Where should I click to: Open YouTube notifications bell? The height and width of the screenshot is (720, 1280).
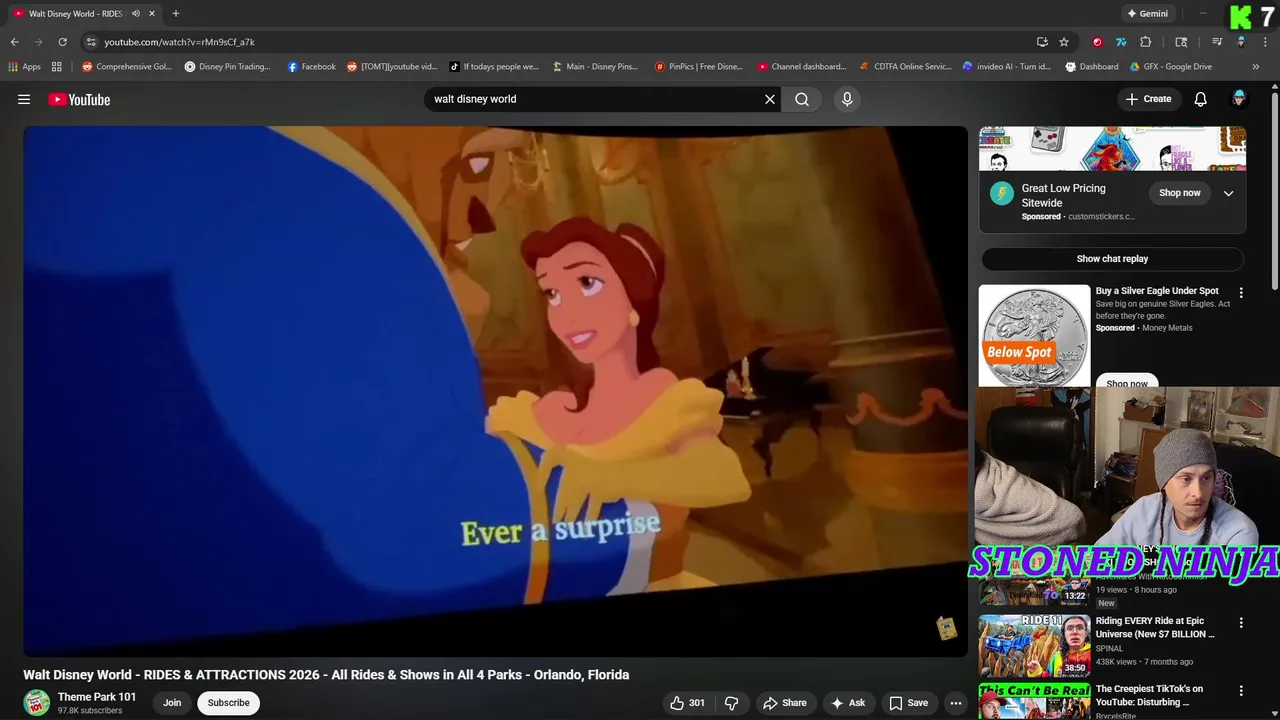click(x=1201, y=99)
